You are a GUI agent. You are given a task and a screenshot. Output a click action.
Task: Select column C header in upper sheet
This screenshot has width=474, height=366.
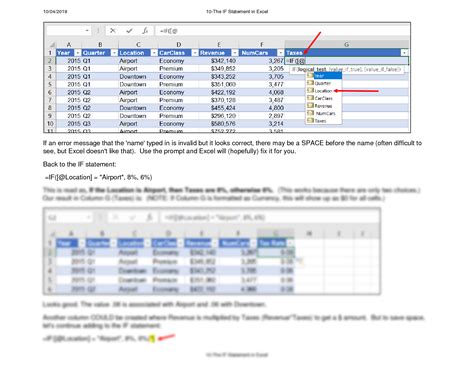click(138, 45)
